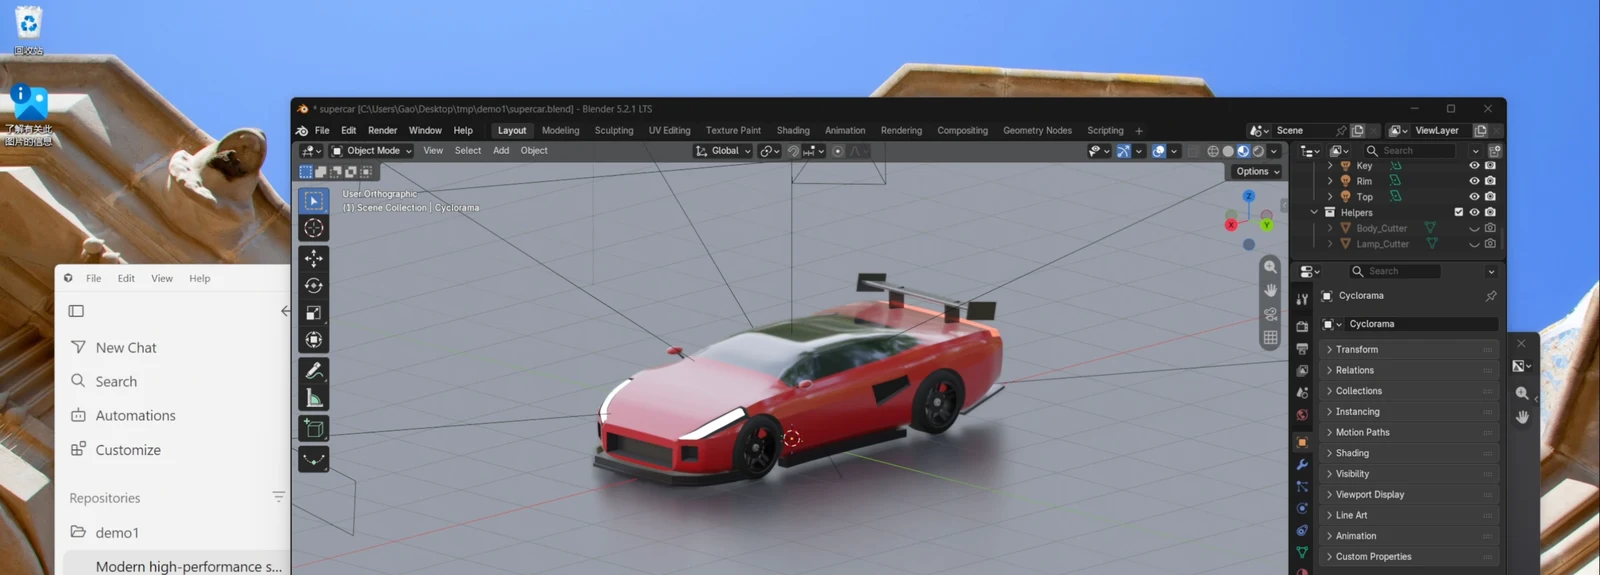
Task: Click New Chat in the sidebar
Action: coord(126,348)
